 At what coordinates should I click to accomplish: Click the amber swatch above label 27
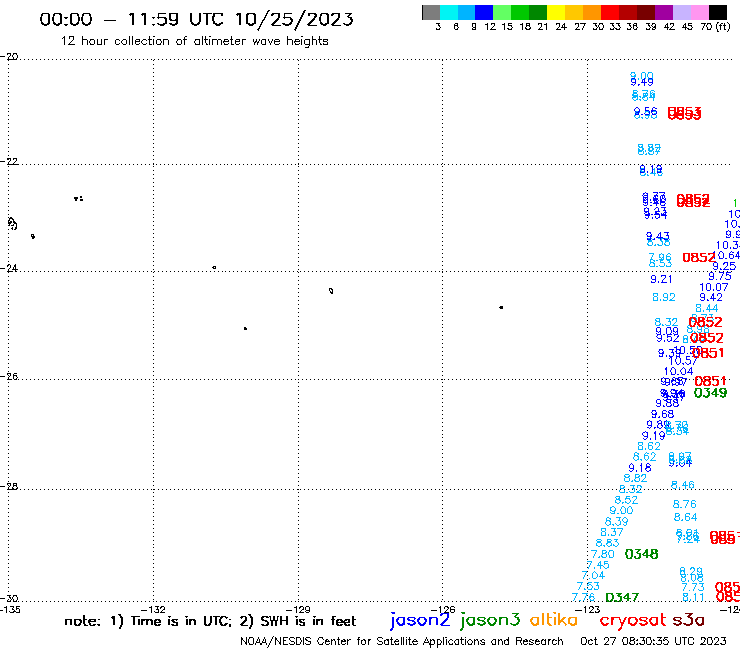[x=574, y=12]
